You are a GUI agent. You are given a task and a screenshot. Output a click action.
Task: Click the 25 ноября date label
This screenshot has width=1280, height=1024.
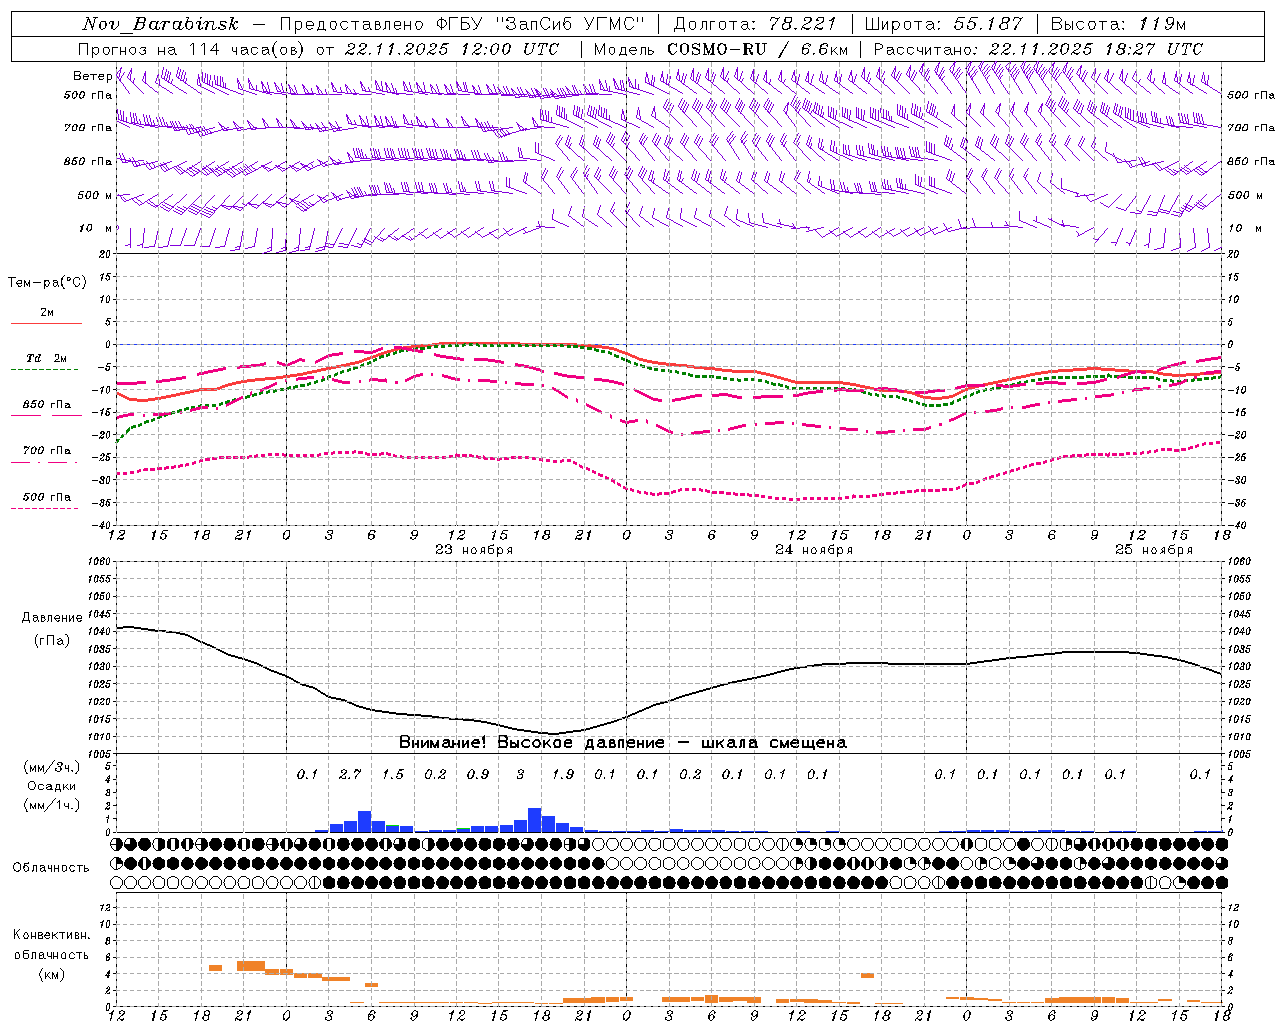[1154, 550]
